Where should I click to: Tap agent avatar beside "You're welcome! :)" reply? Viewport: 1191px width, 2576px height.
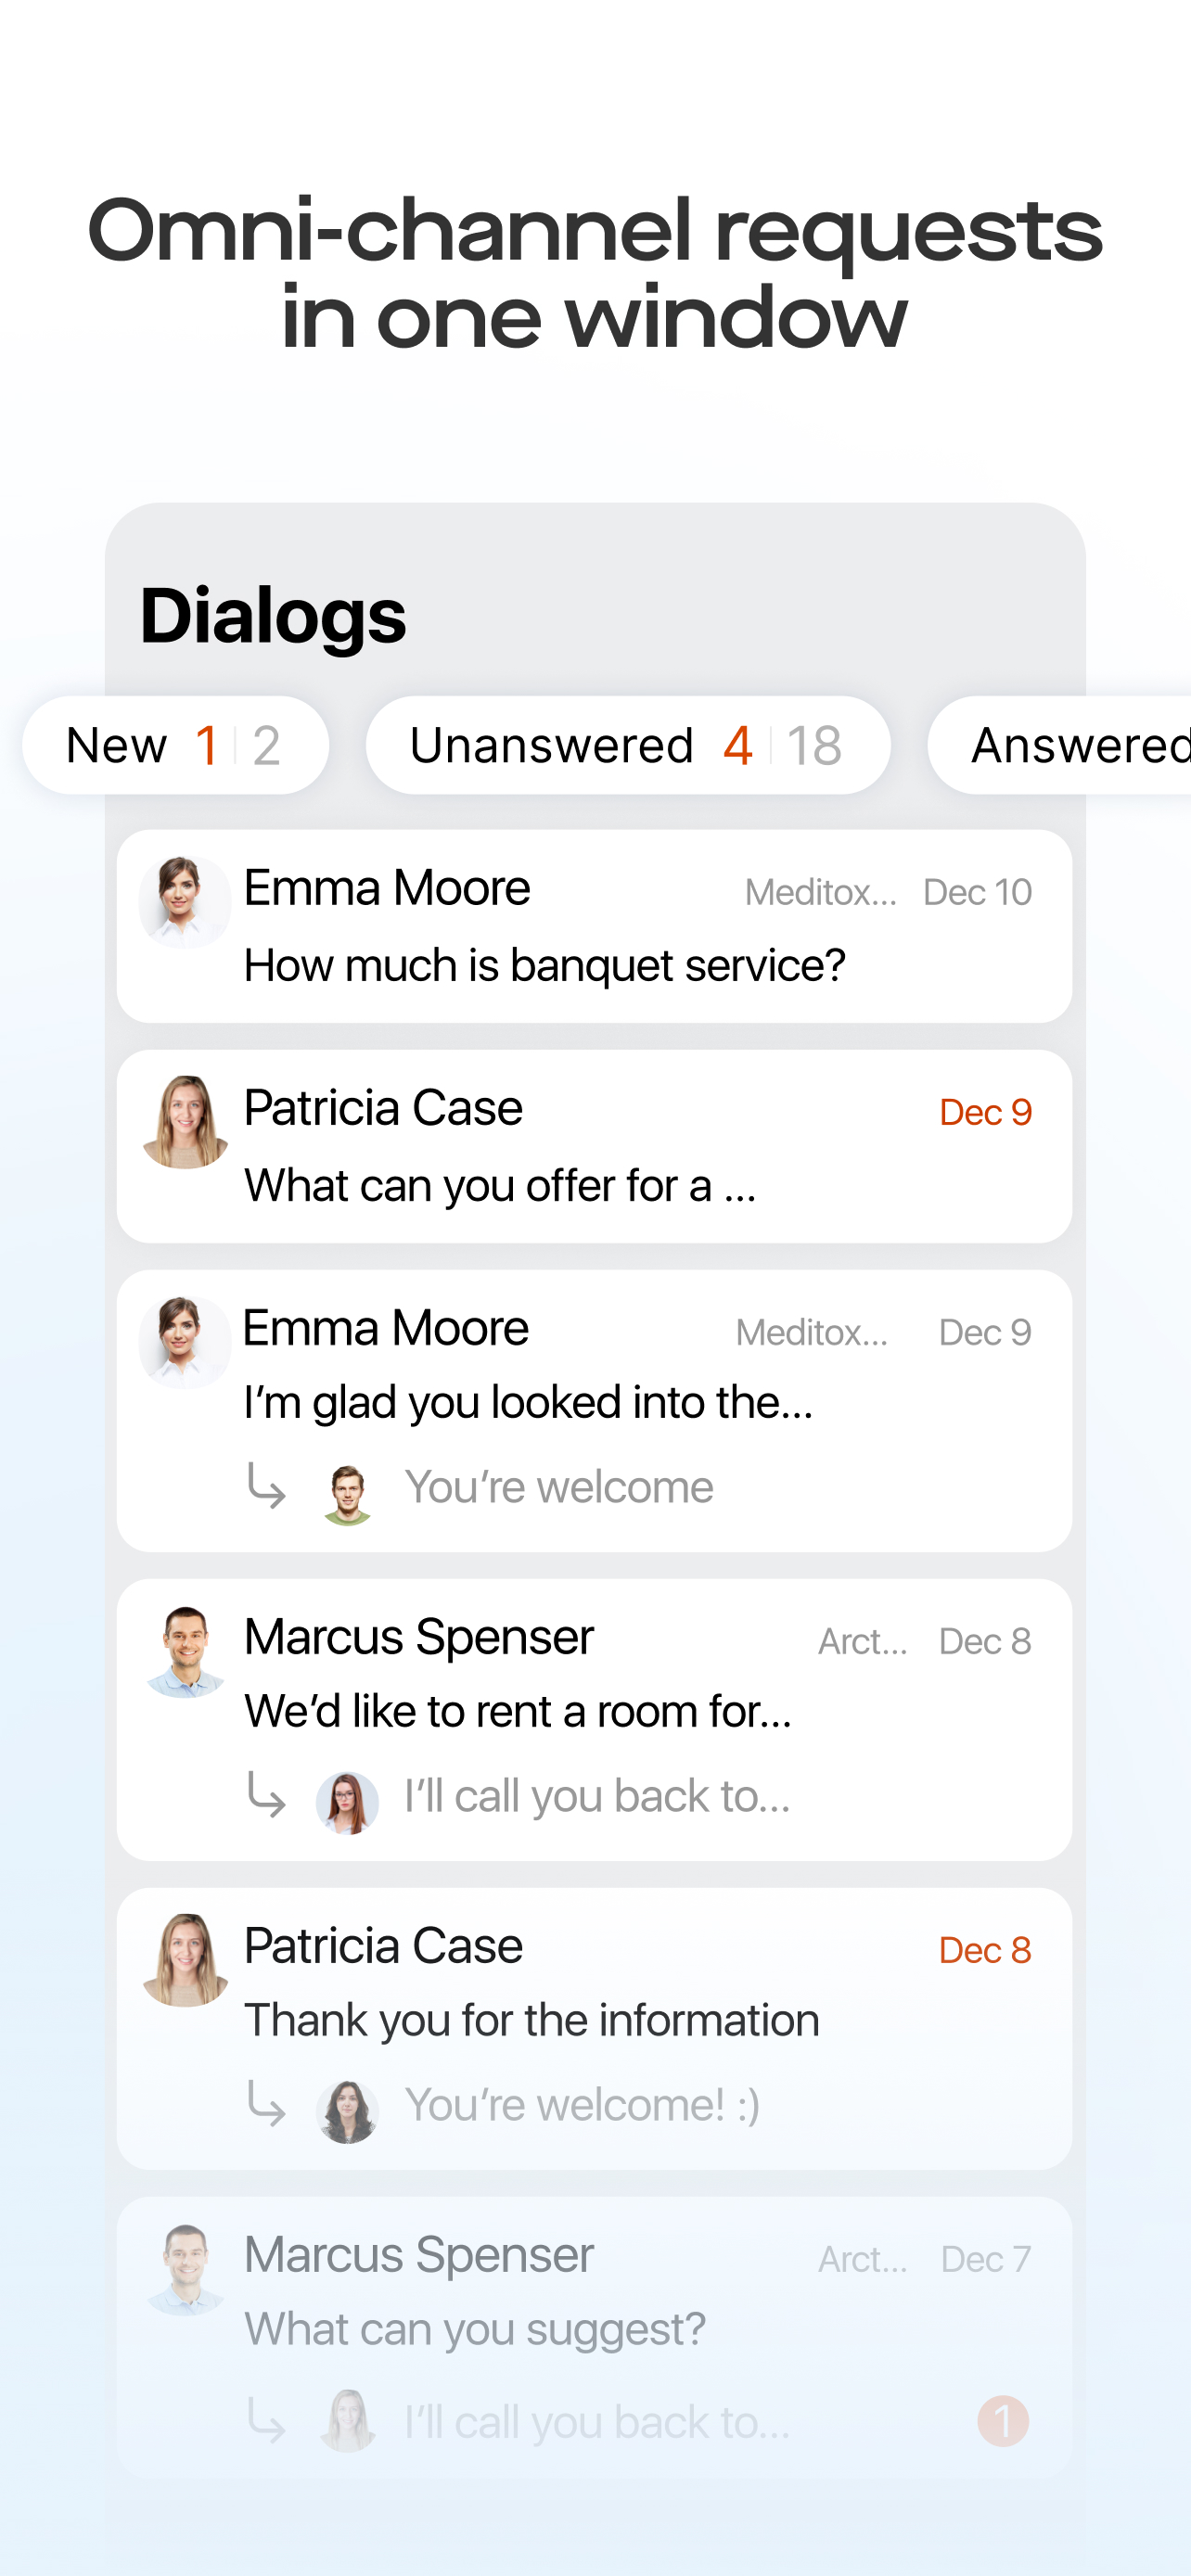click(x=347, y=2112)
